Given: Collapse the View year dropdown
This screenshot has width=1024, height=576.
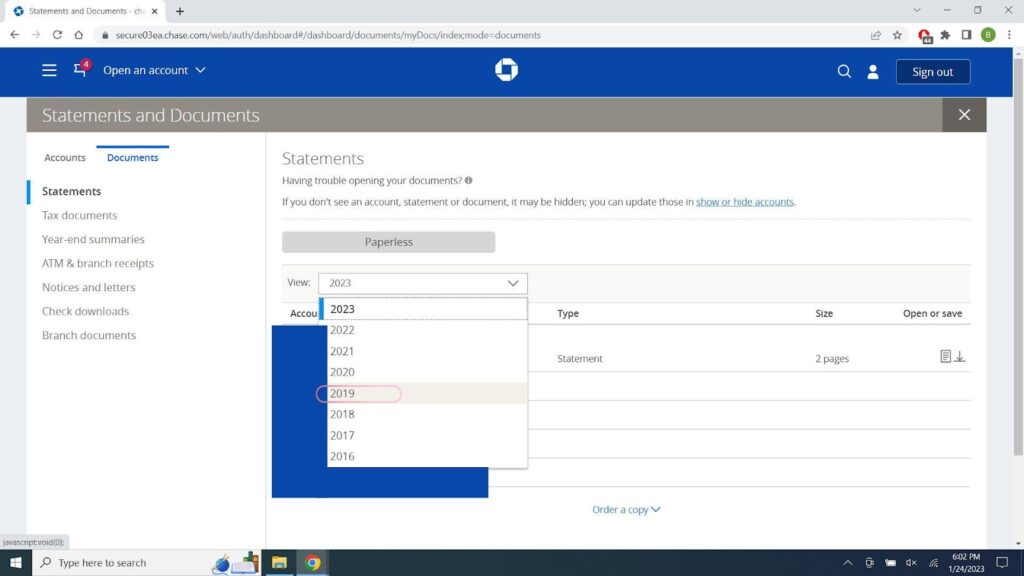Looking at the screenshot, I should (x=422, y=283).
